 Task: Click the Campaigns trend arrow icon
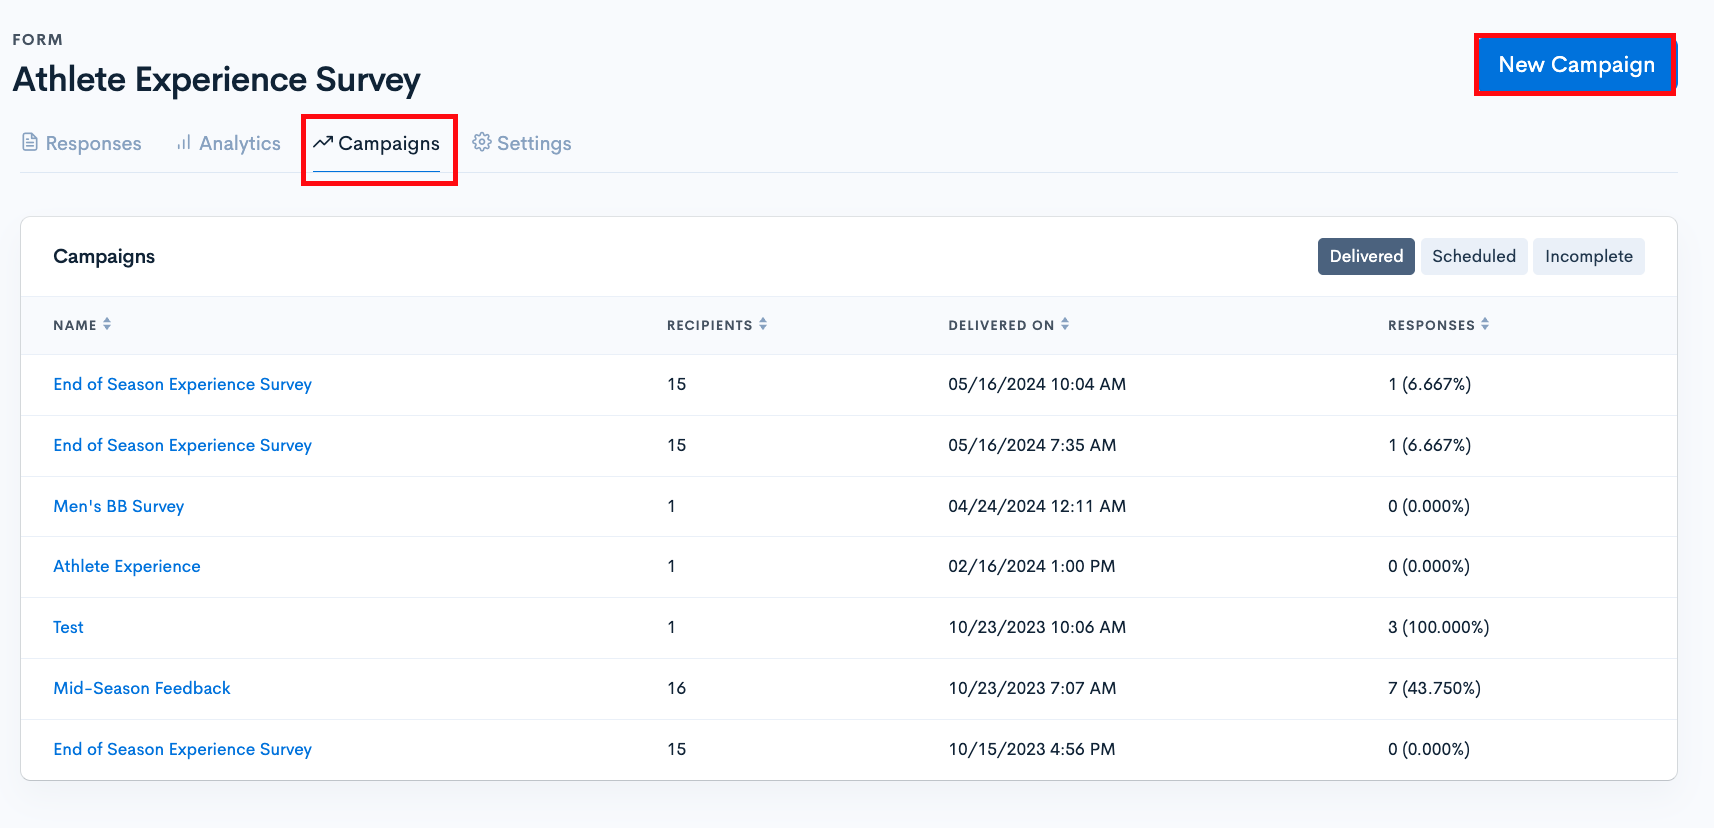(323, 142)
